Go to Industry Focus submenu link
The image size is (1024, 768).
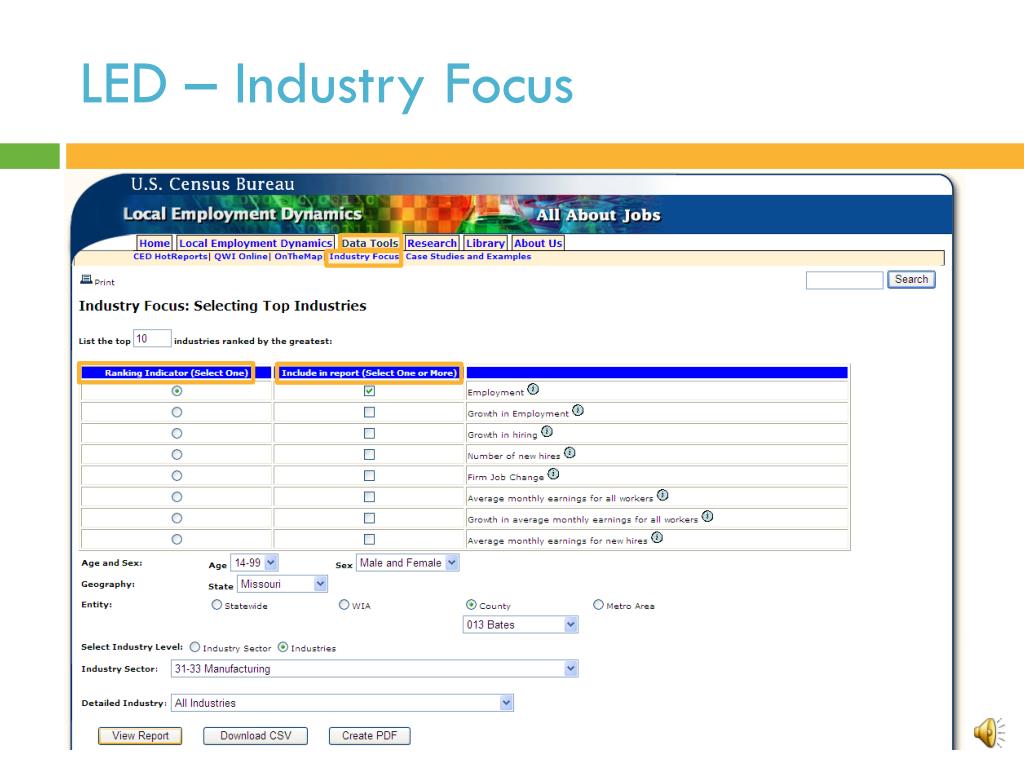pyautogui.click(x=364, y=257)
